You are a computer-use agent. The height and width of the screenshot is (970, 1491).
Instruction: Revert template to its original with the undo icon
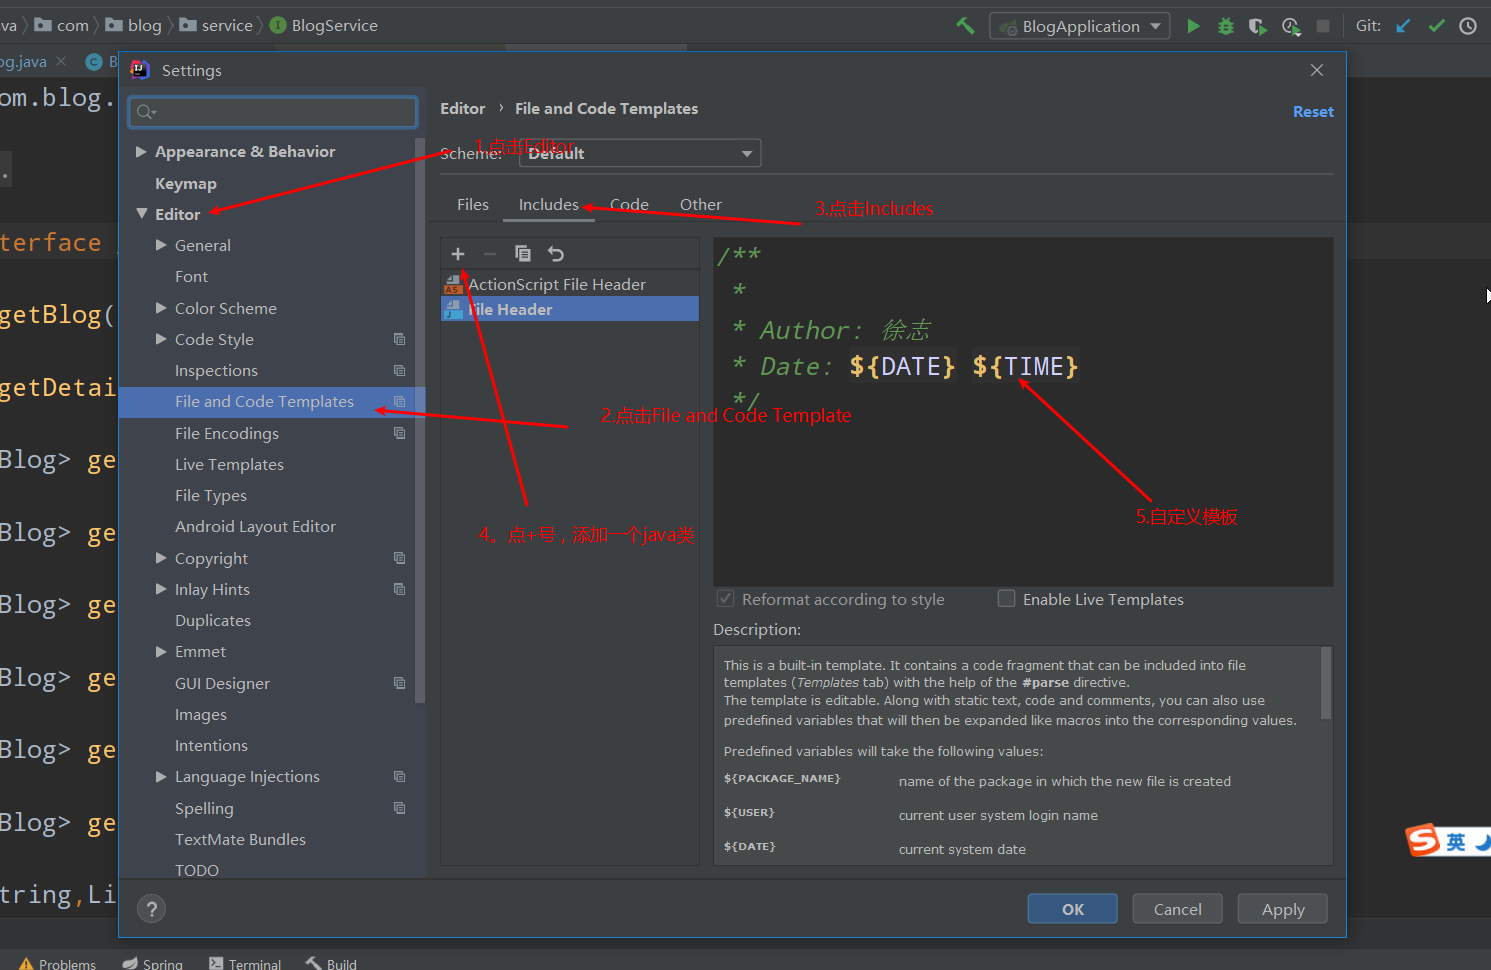click(x=556, y=254)
